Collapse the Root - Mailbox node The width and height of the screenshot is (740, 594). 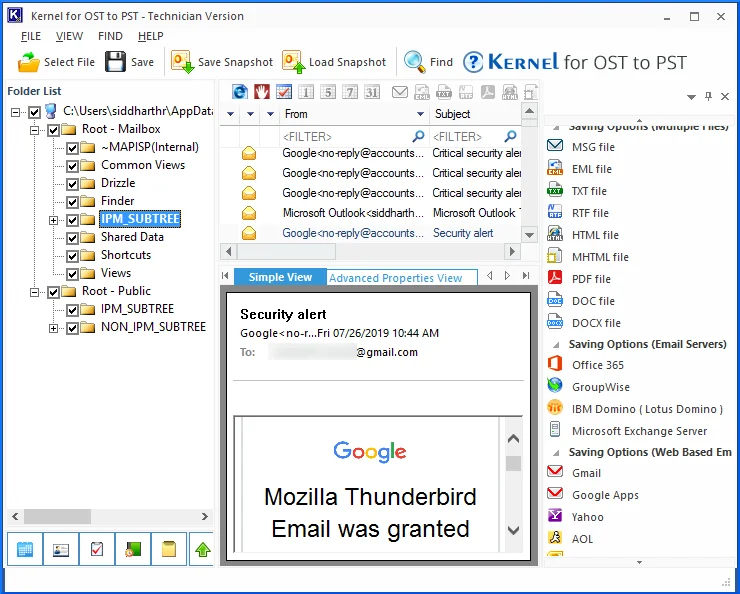34,130
